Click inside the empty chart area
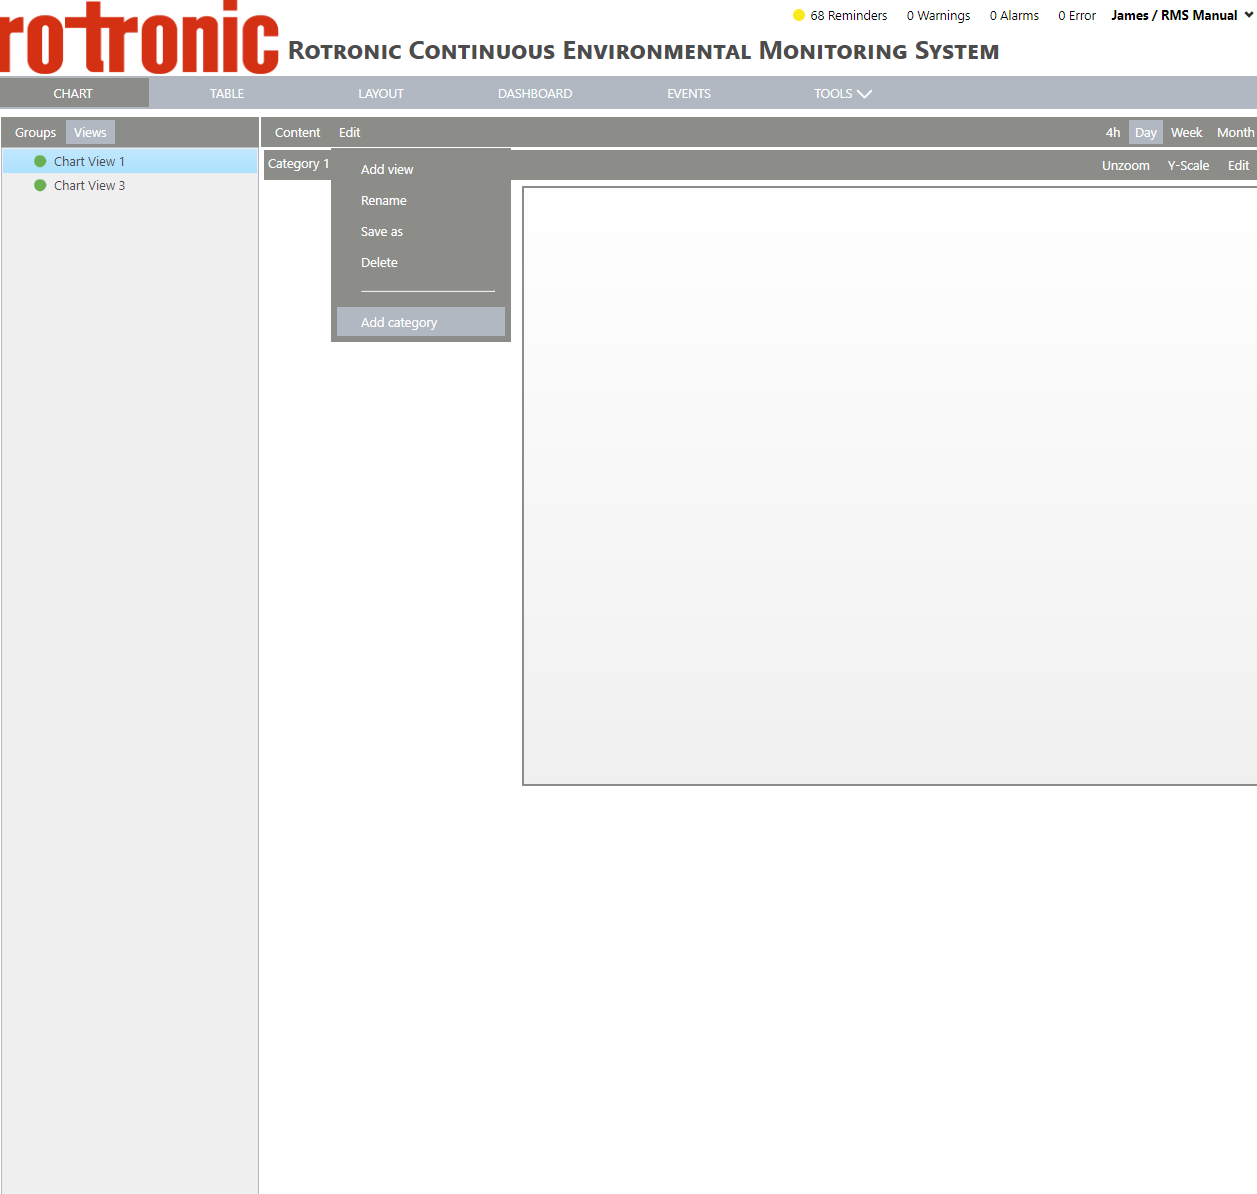Image resolution: width=1257 pixels, height=1194 pixels. (x=890, y=485)
